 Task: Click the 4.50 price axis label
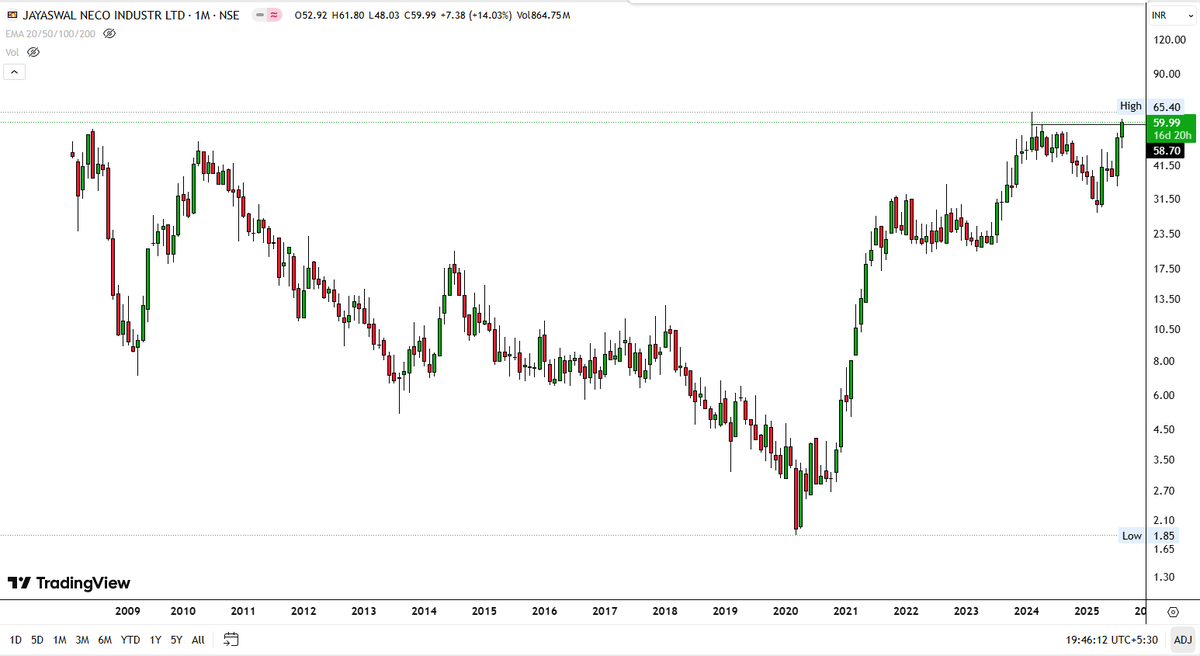pos(1164,430)
